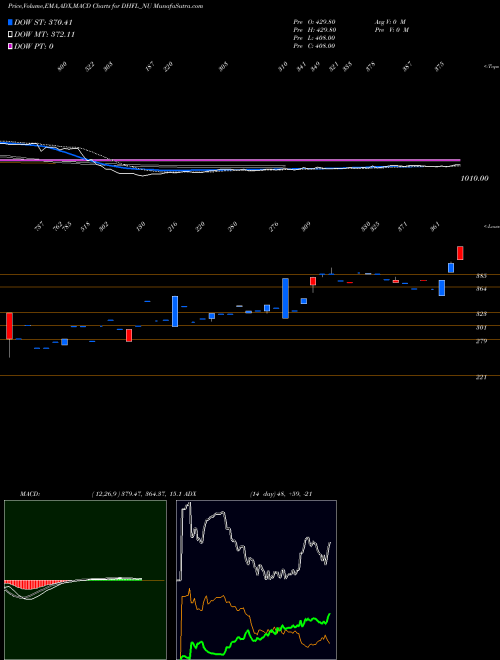Click the Lows marker label at right edge
Viewport: 500px width, 660px height.
click(x=492, y=226)
